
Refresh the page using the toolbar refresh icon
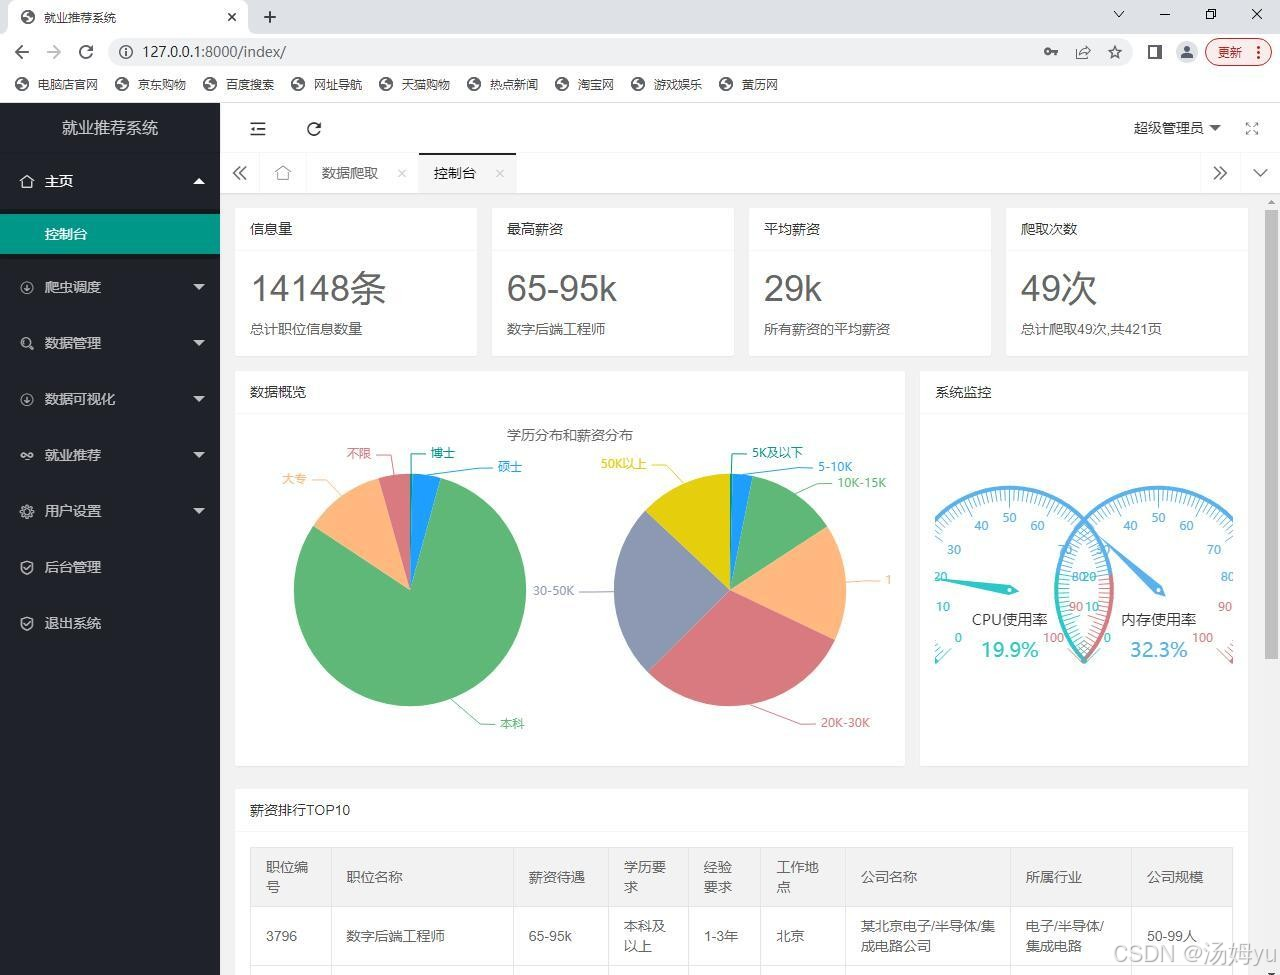tap(314, 128)
